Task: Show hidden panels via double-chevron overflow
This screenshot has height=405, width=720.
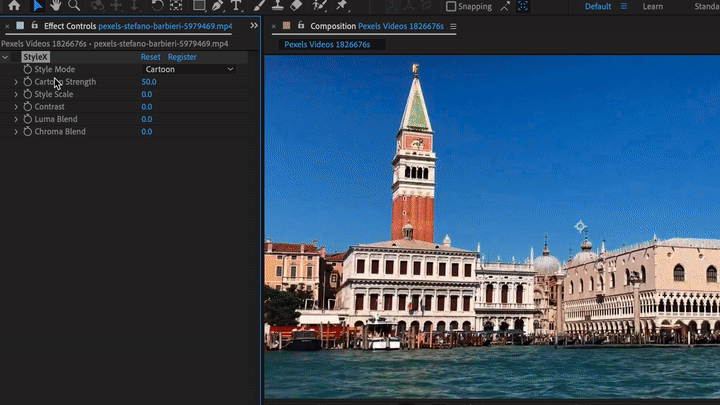Action: pyautogui.click(x=254, y=26)
